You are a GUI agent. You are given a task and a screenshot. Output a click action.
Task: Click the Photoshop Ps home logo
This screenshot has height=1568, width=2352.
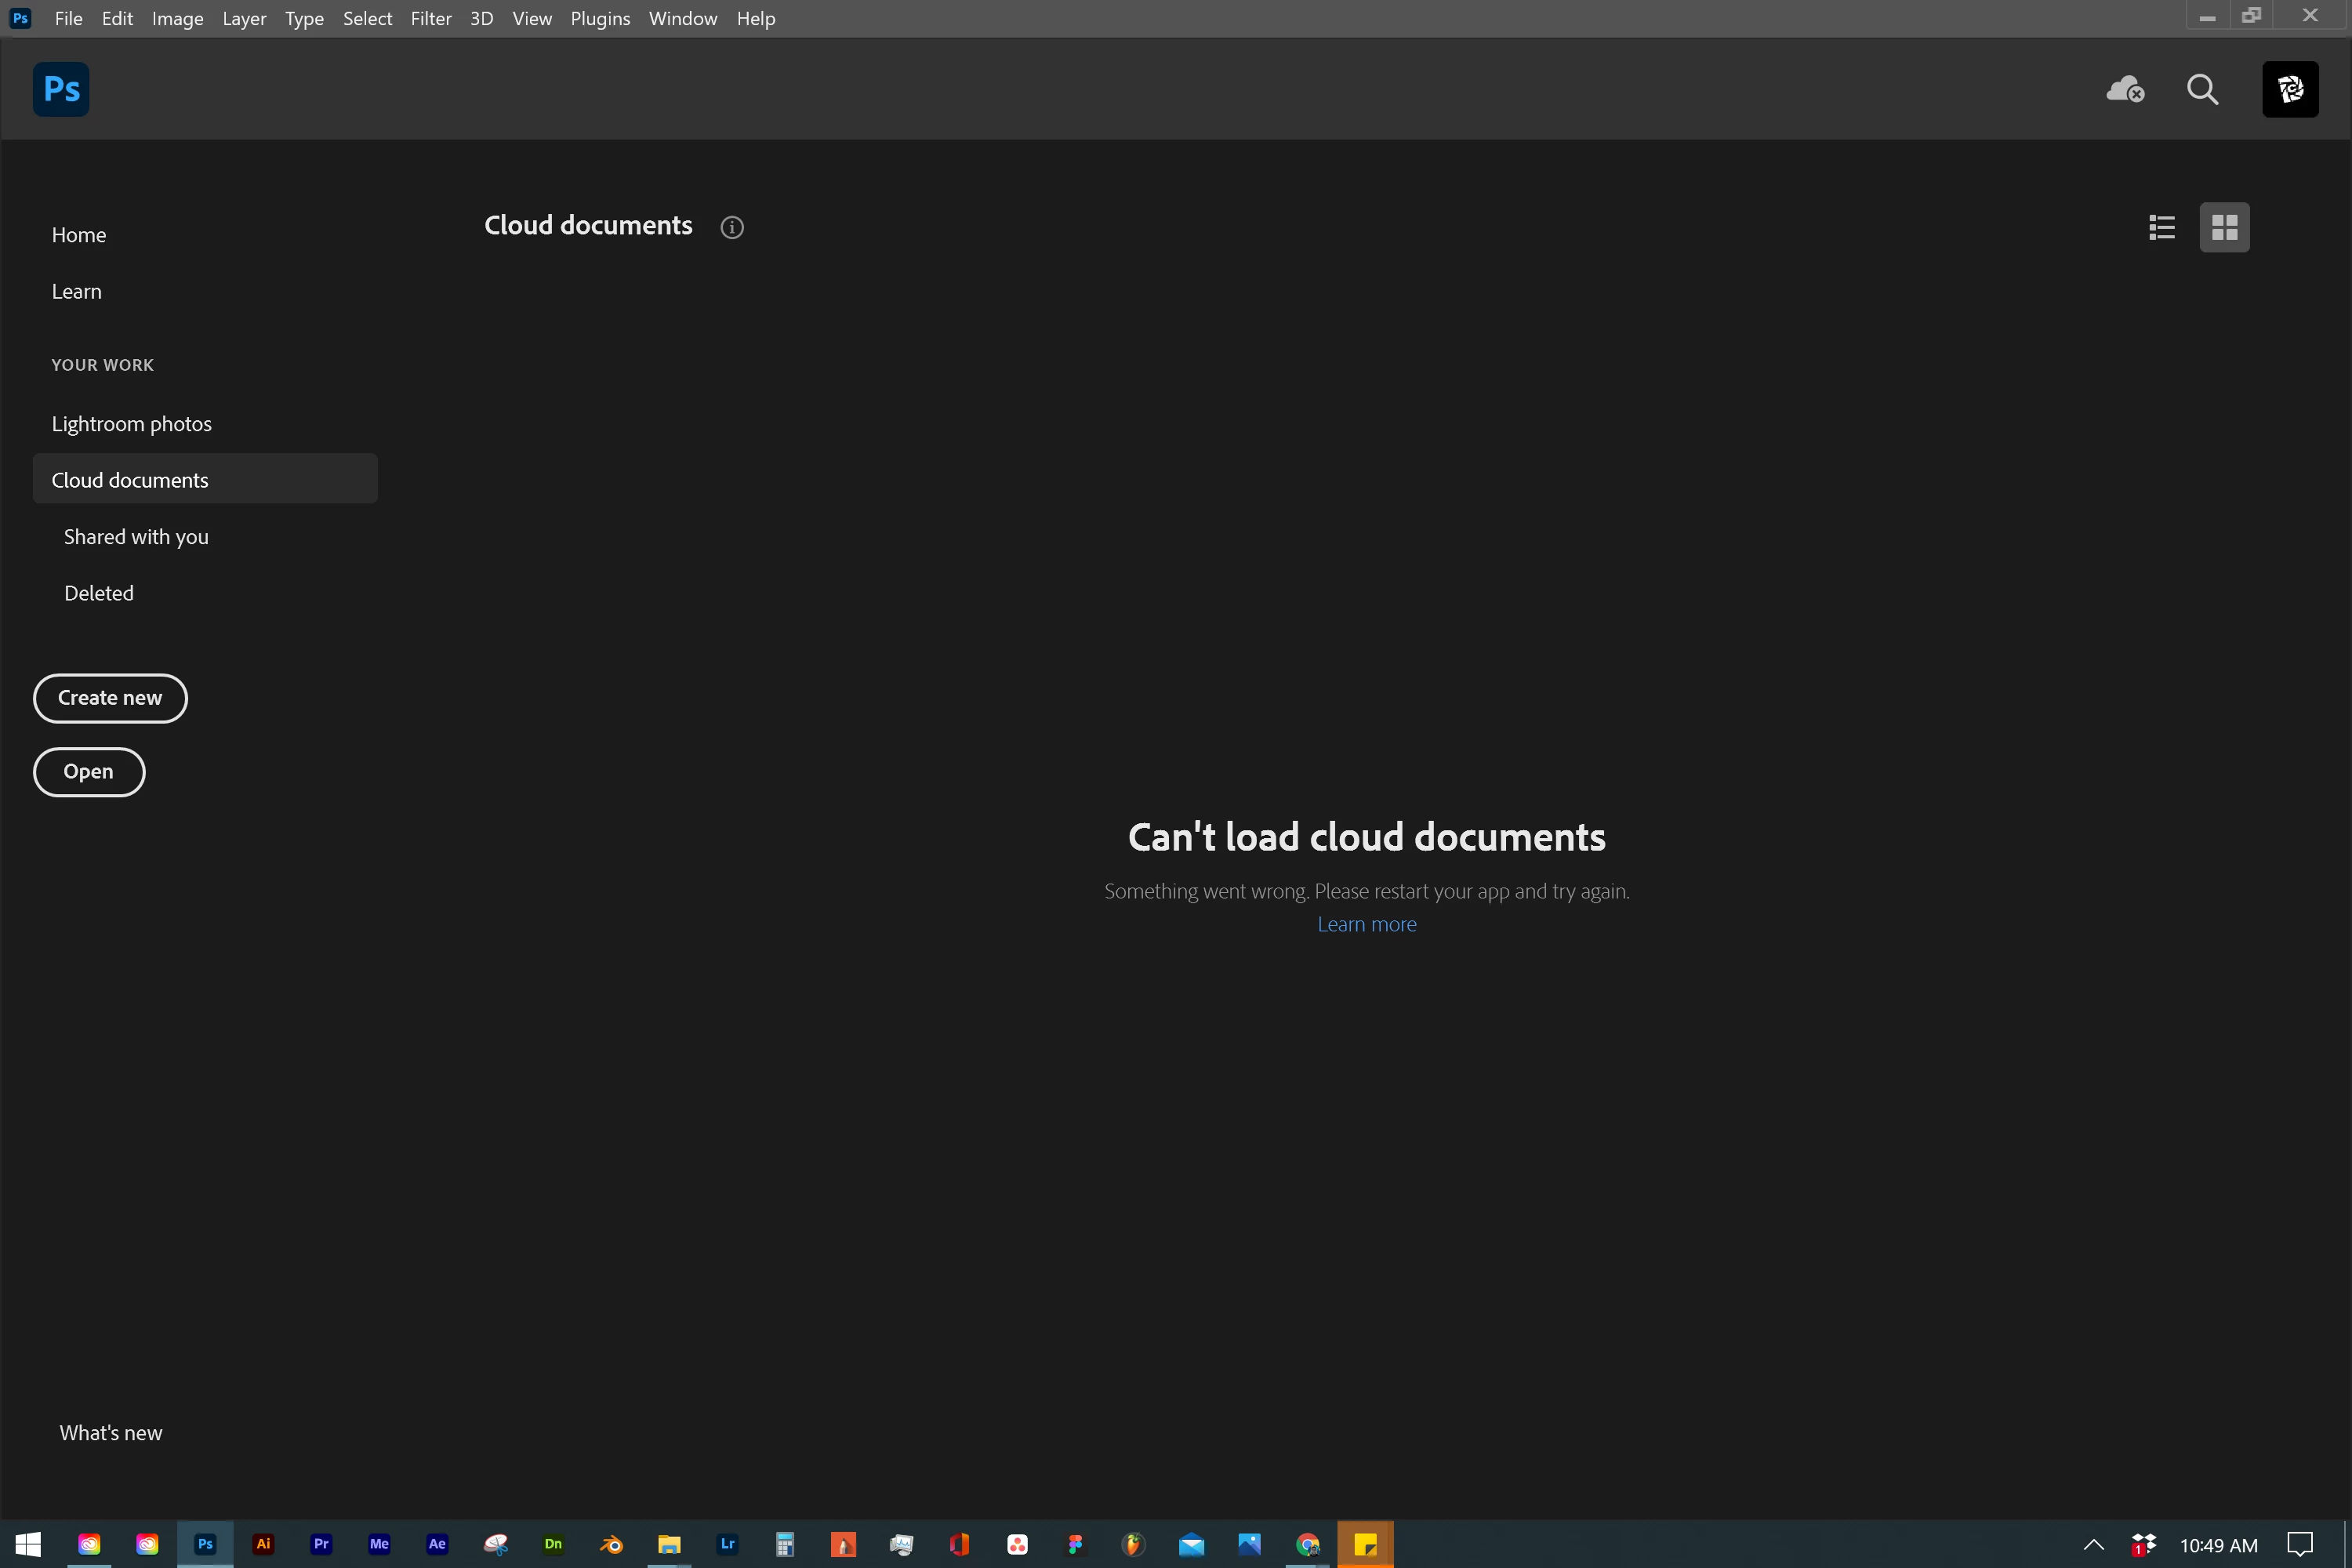[x=61, y=90]
